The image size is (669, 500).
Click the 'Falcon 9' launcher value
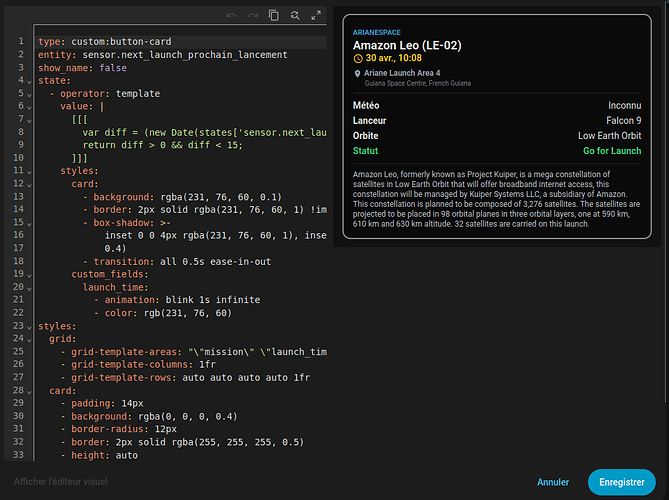coord(623,121)
